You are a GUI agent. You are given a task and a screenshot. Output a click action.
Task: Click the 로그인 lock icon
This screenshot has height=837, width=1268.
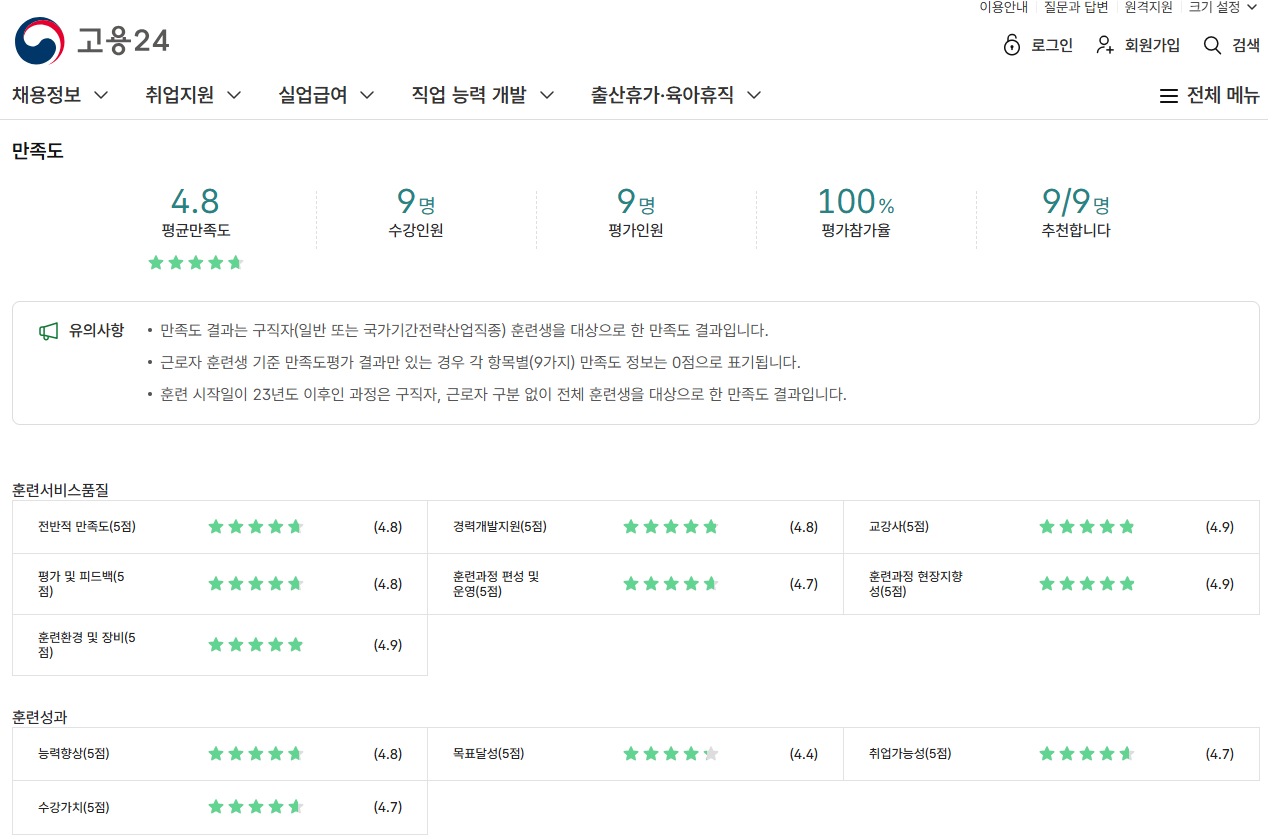tap(1011, 45)
